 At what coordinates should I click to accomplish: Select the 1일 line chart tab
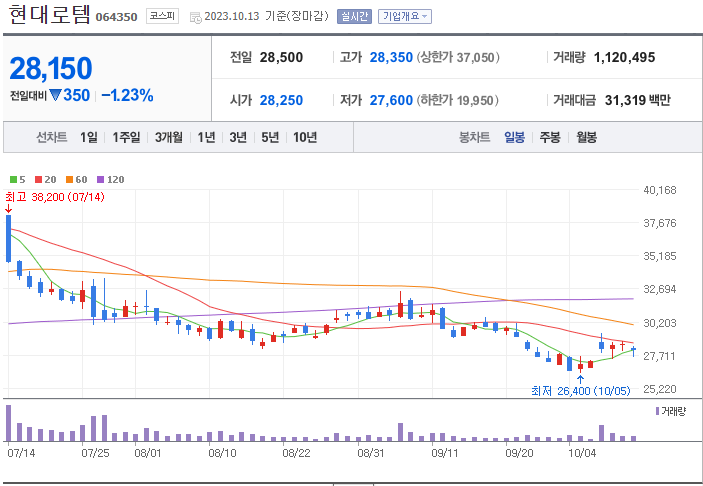(89, 137)
